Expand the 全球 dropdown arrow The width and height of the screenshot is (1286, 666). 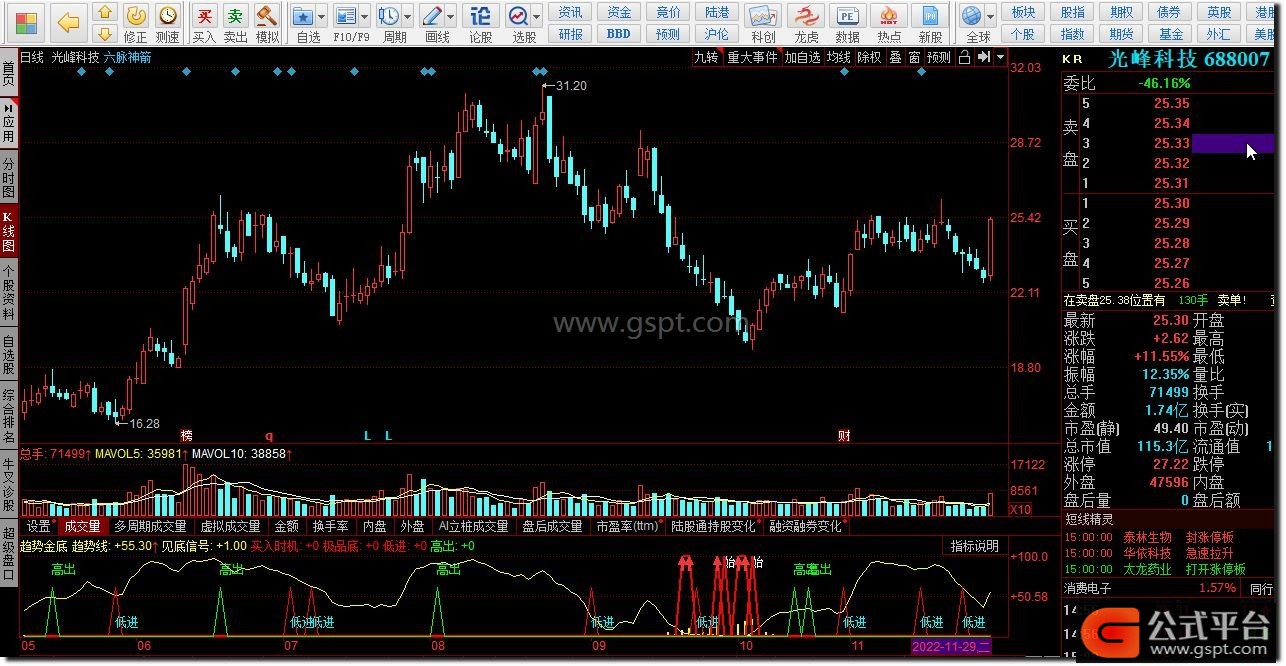click(991, 17)
